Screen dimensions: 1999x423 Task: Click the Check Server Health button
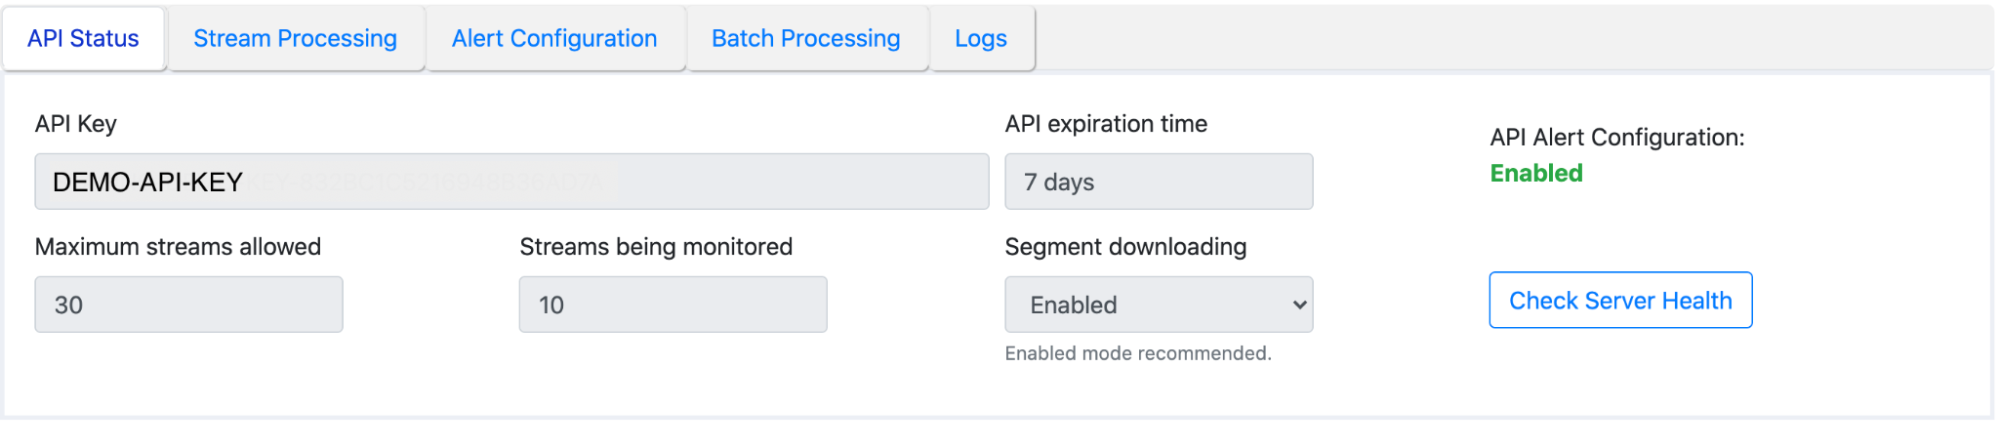click(x=1620, y=300)
